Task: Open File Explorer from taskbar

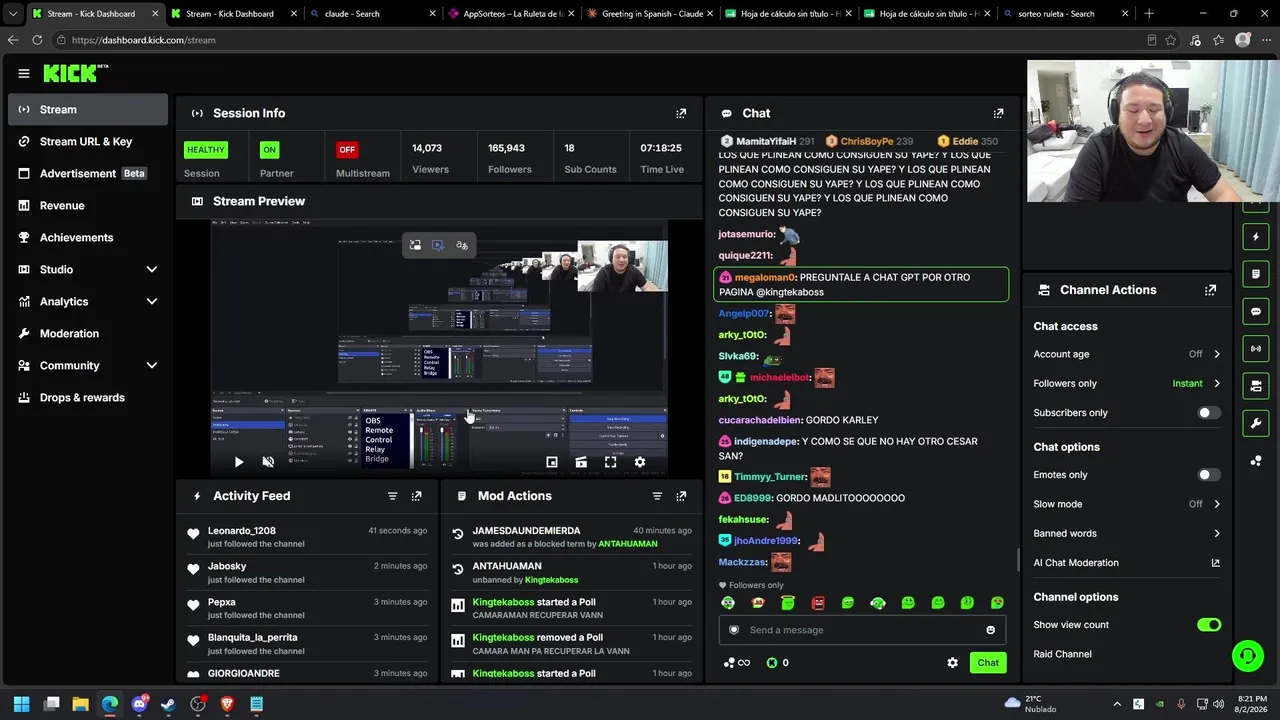Action: tap(81, 704)
